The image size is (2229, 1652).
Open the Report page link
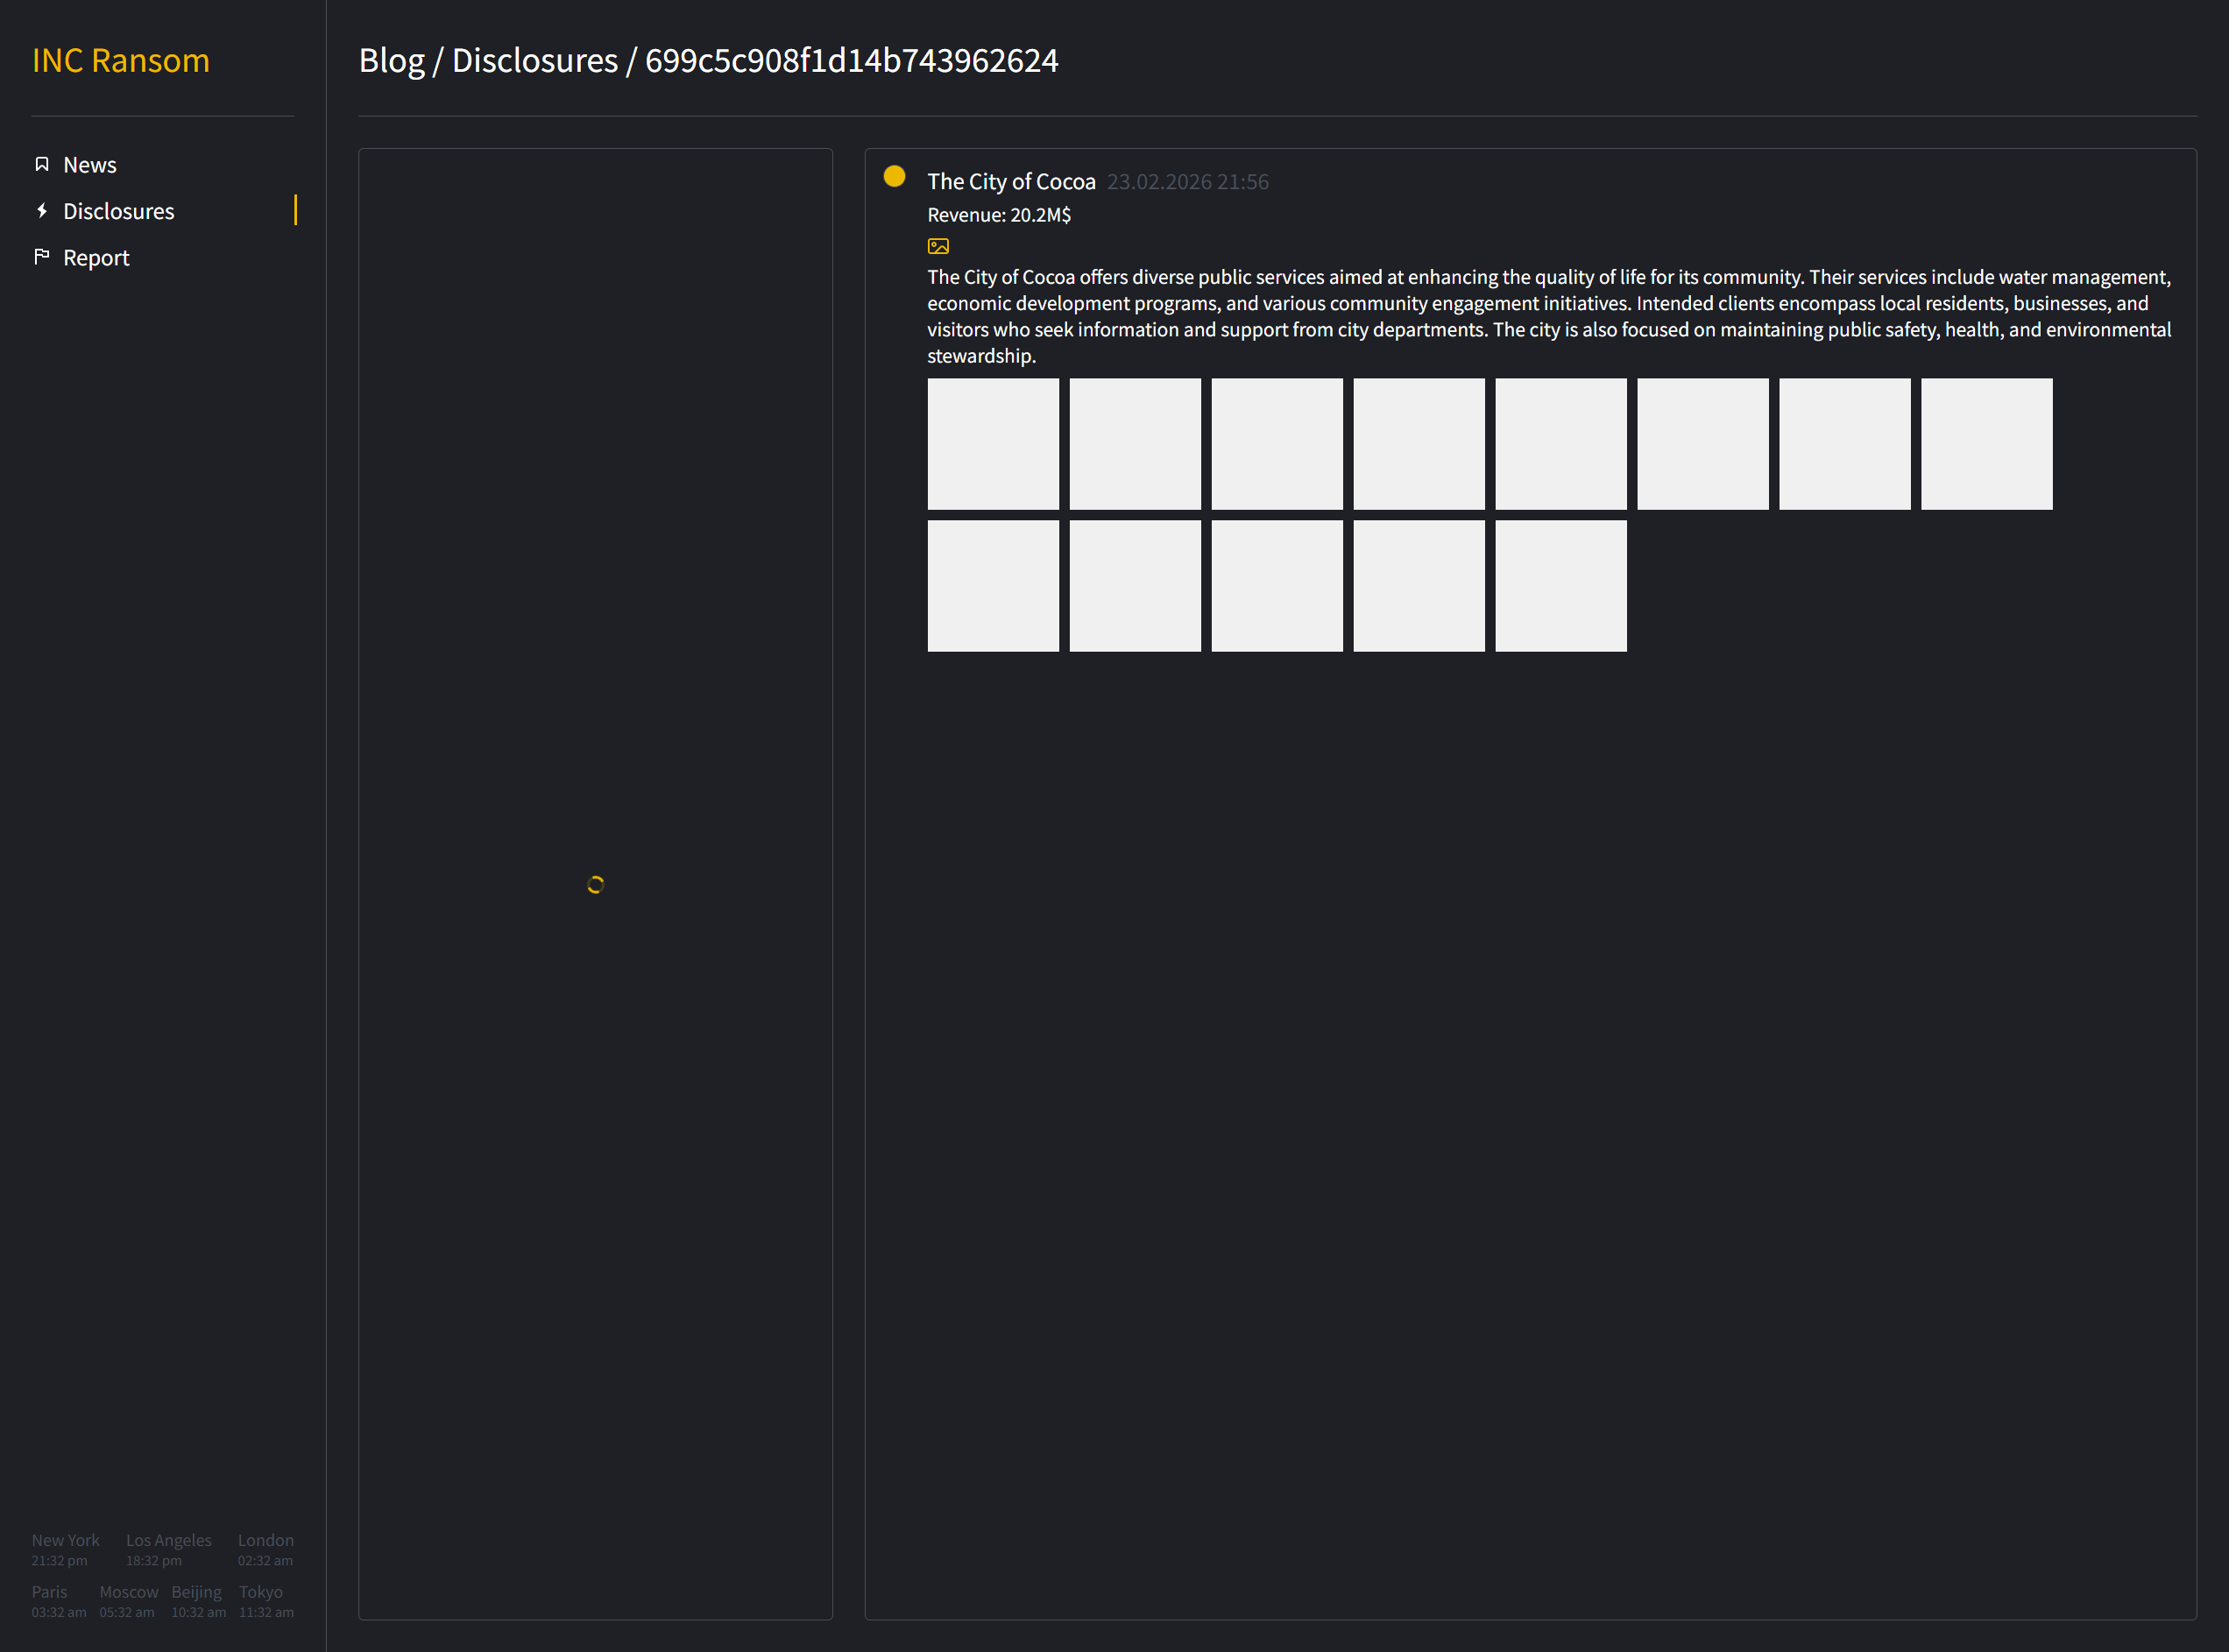(96, 258)
